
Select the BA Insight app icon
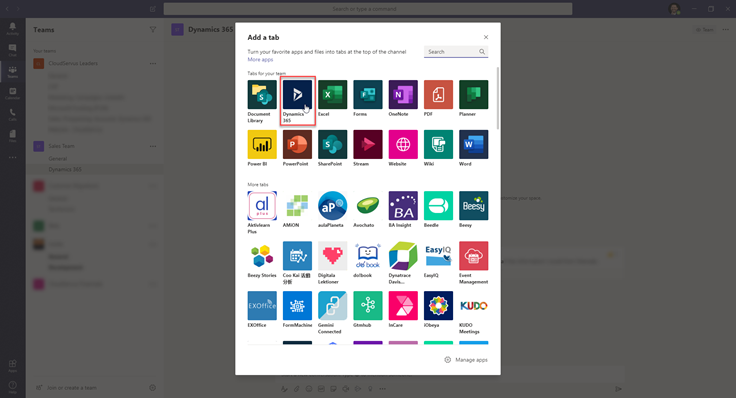click(x=403, y=206)
